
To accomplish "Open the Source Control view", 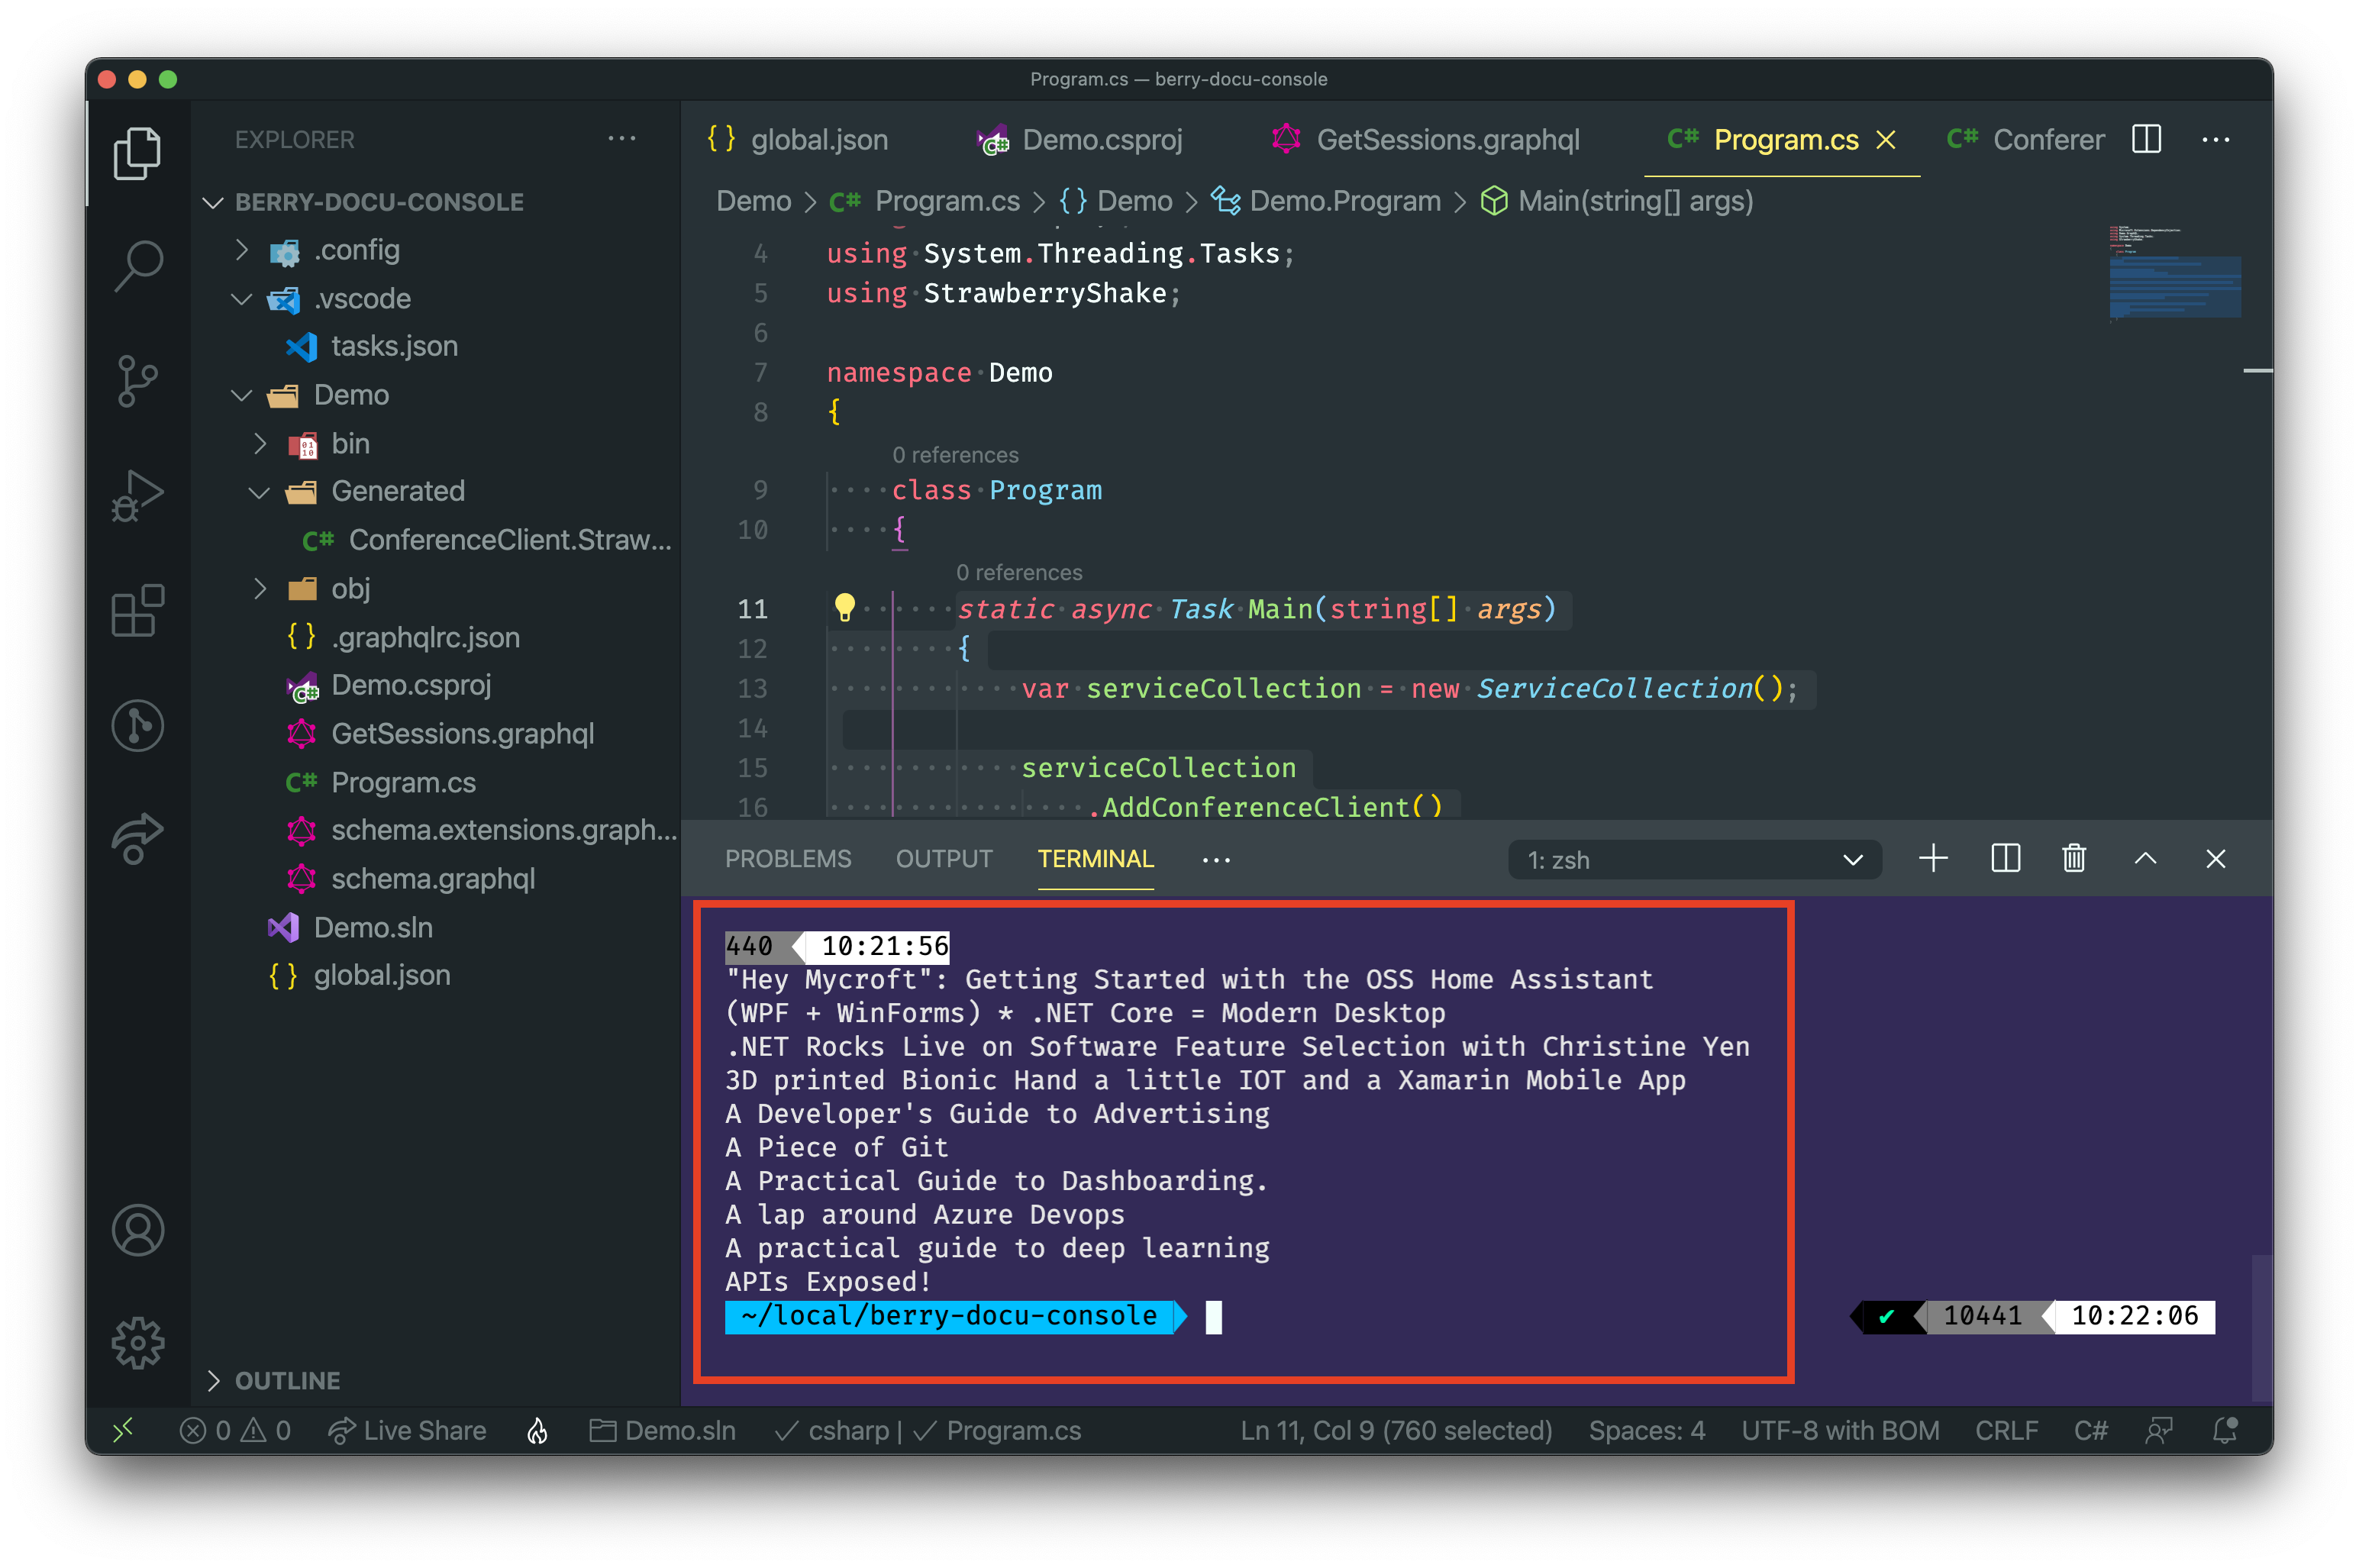I will (x=138, y=381).
